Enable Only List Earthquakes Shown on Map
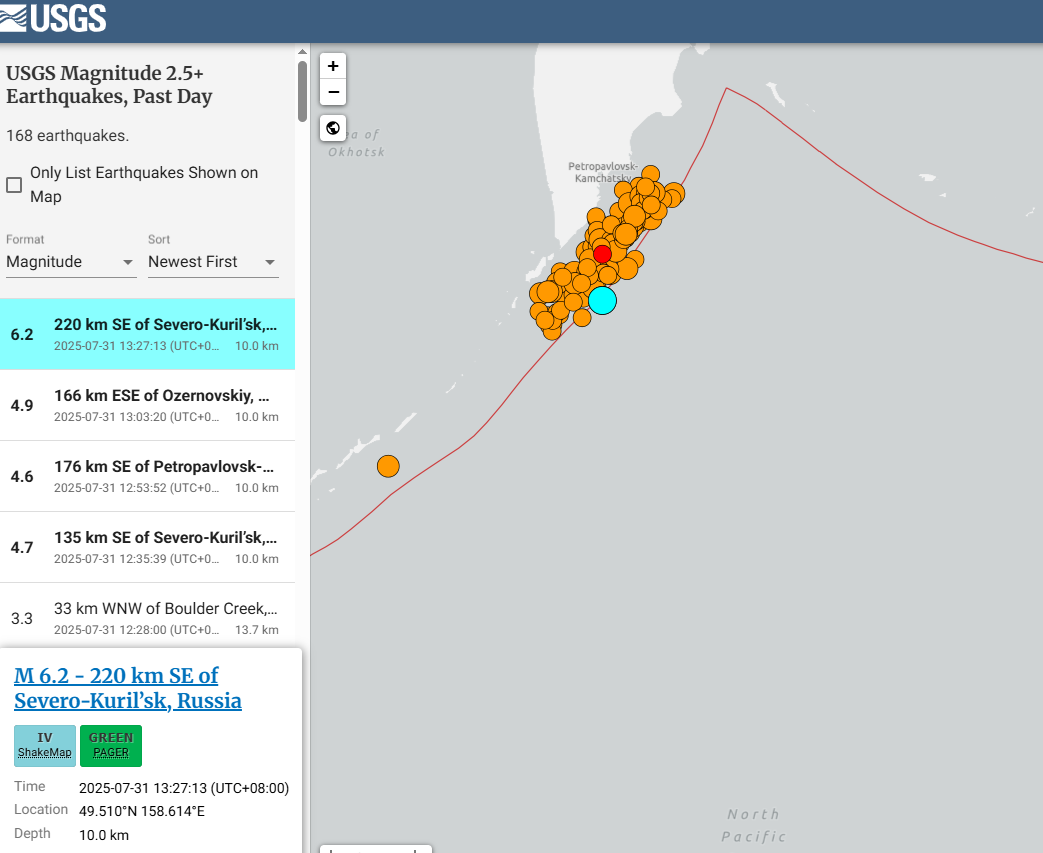 click(15, 184)
